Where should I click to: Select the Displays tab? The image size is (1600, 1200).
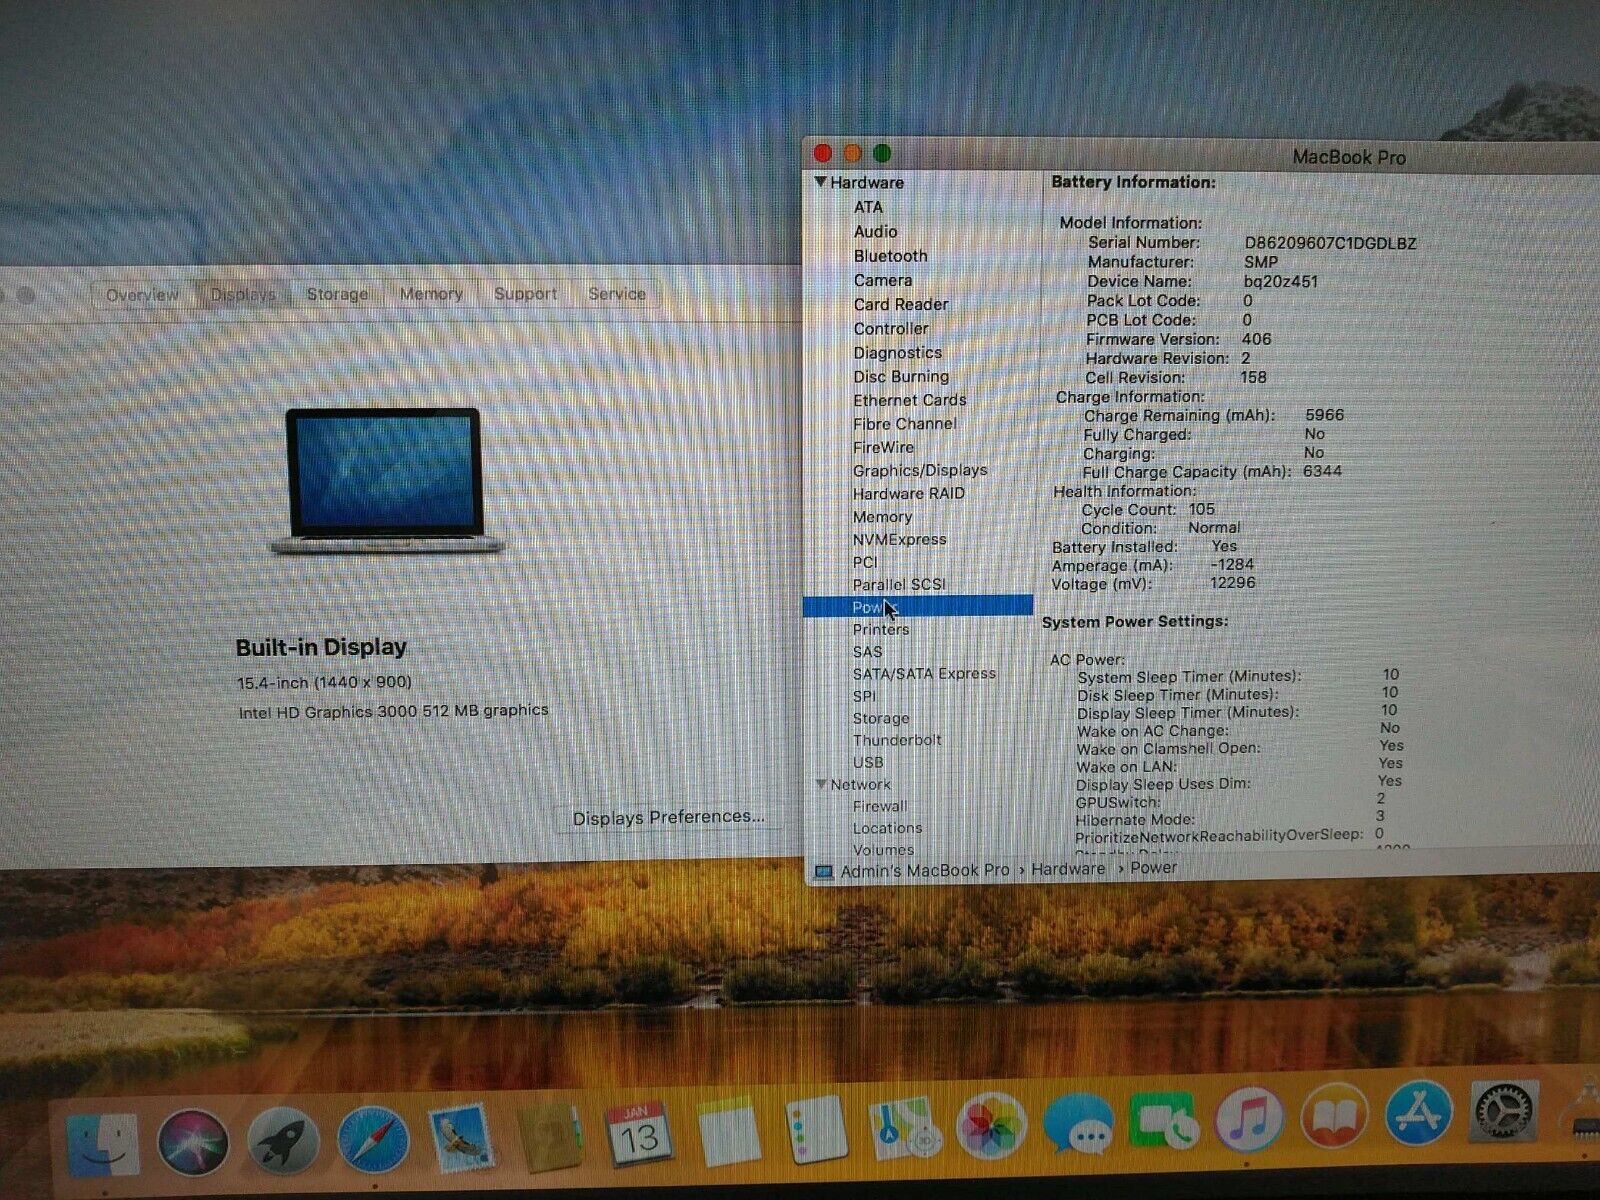click(x=242, y=295)
